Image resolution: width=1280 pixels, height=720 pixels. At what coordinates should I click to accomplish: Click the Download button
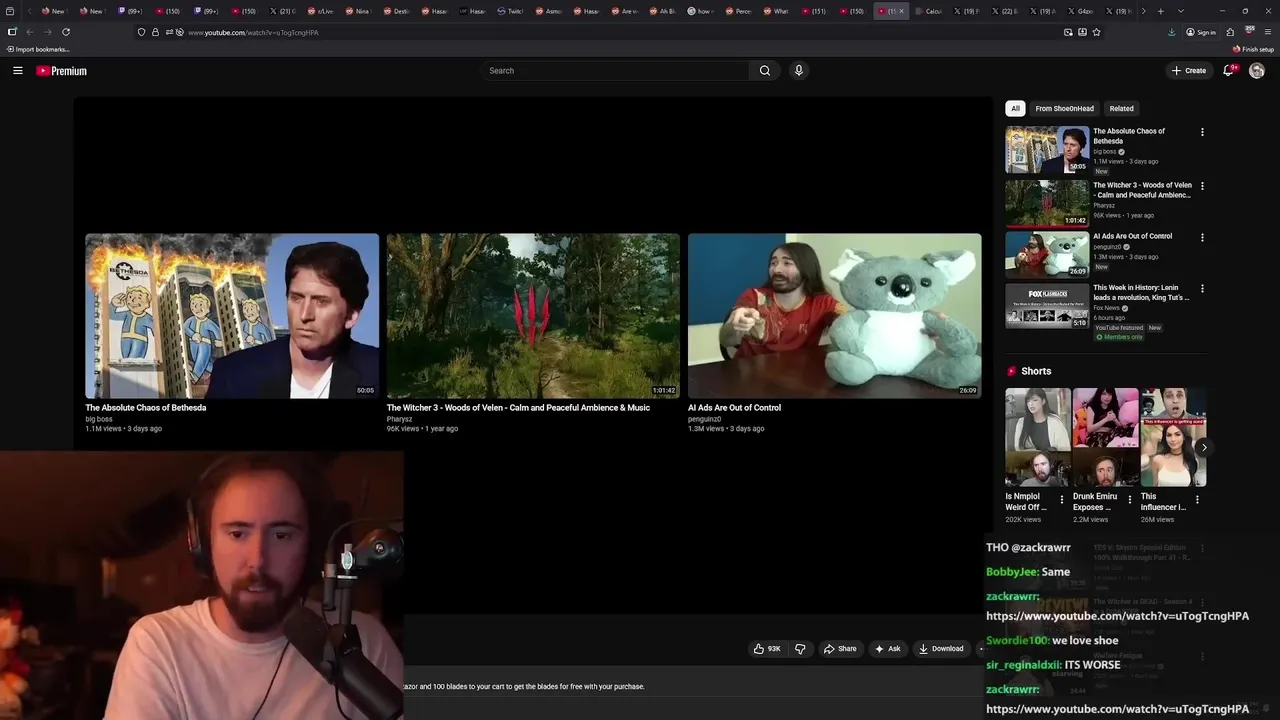click(941, 649)
